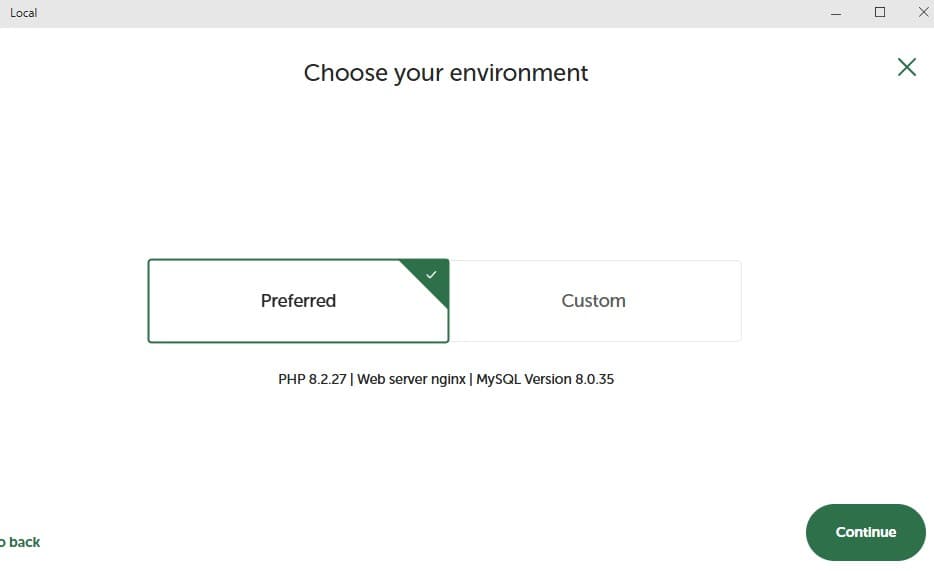Click the "Web server nginx" text
The width and height of the screenshot is (934, 571).
pos(411,380)
